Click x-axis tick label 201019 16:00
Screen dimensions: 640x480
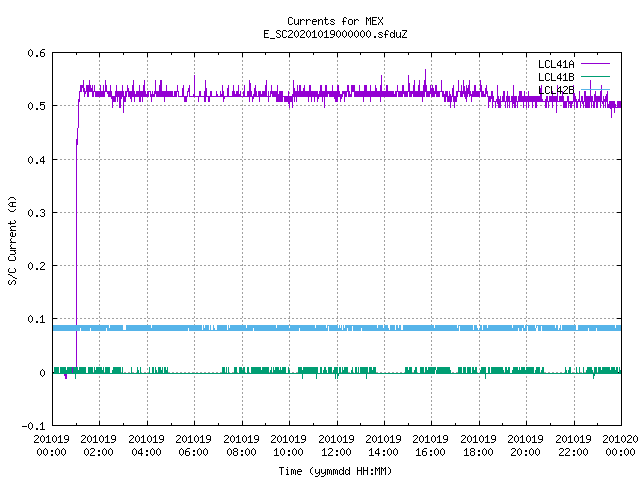(x=431, y=446)
